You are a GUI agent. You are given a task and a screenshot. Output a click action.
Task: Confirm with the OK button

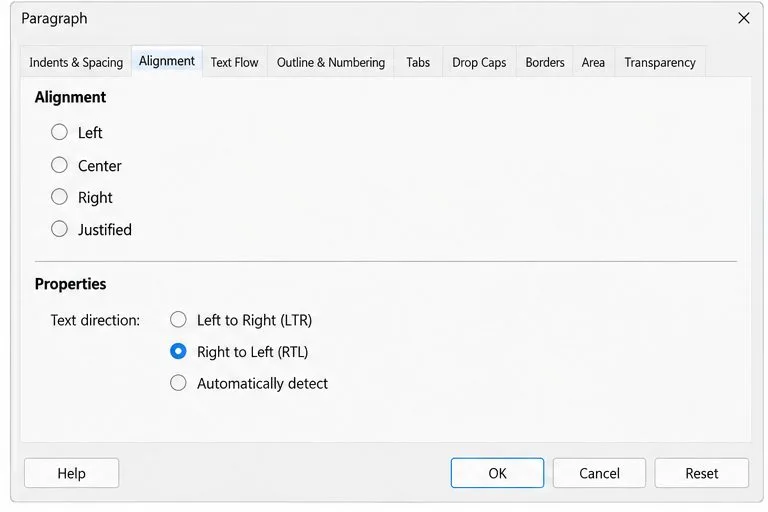pos(497,473)
